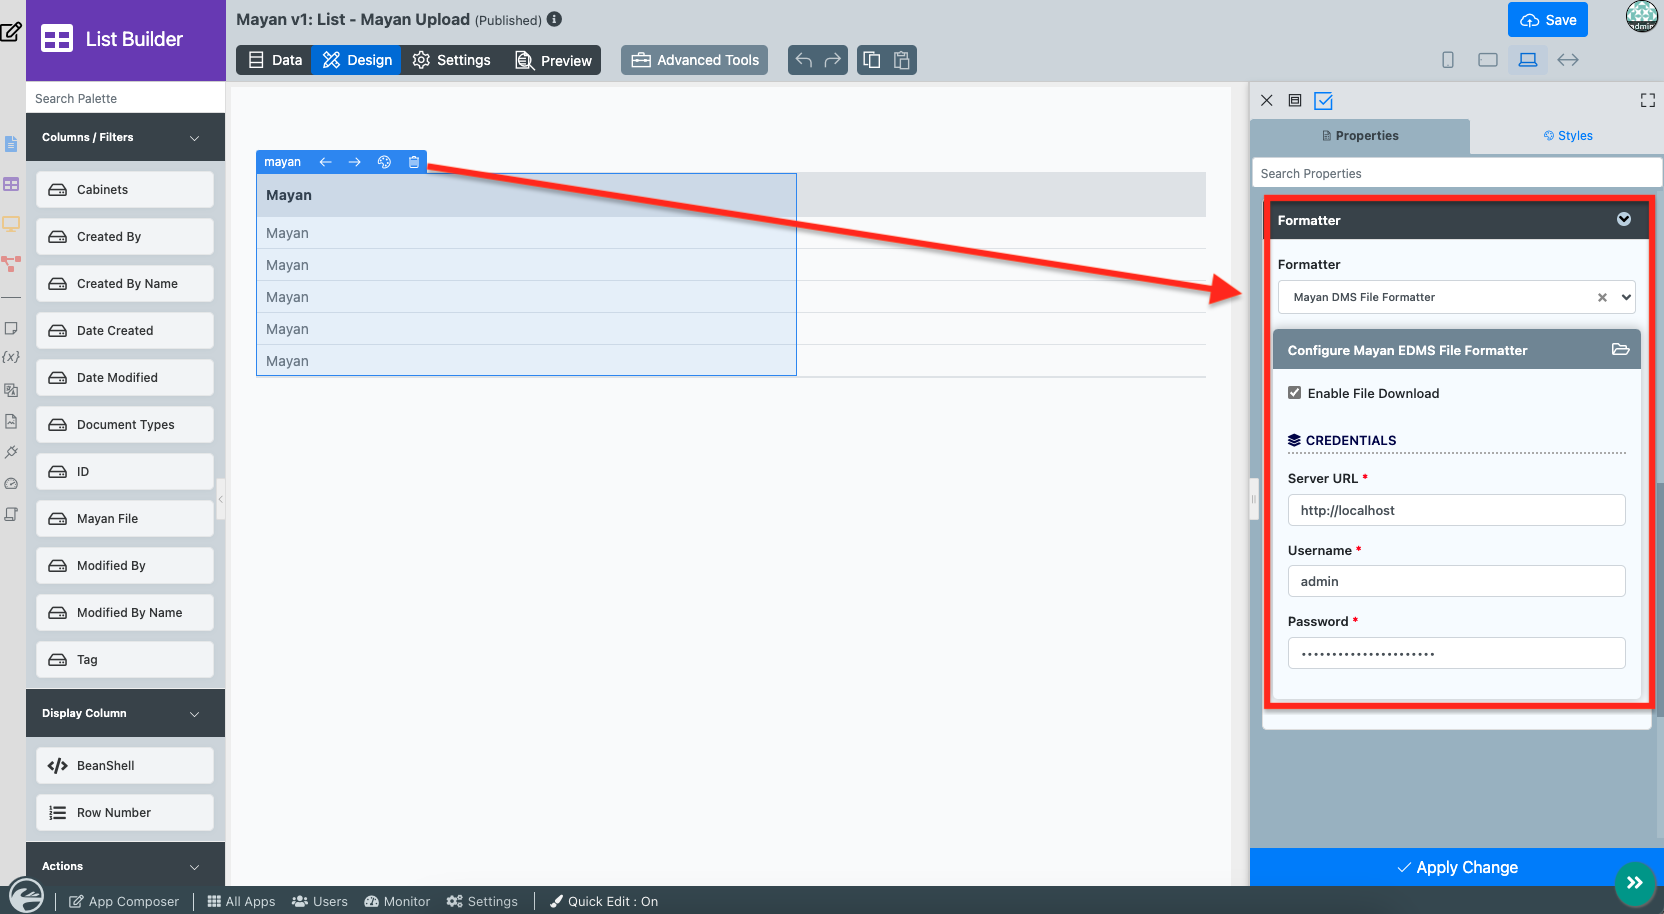Collapse the Actions palette section

pos(195,867)
